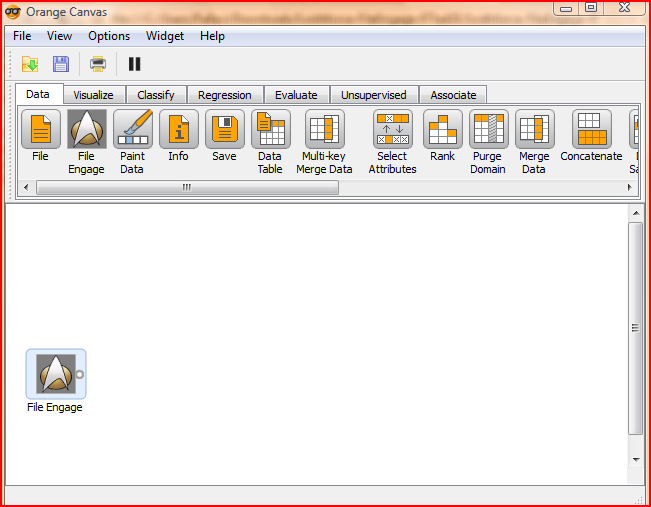Viewport: 651px width, 507px height.
Task: Click the File Engage node output connector
Action: coord(80,374)
